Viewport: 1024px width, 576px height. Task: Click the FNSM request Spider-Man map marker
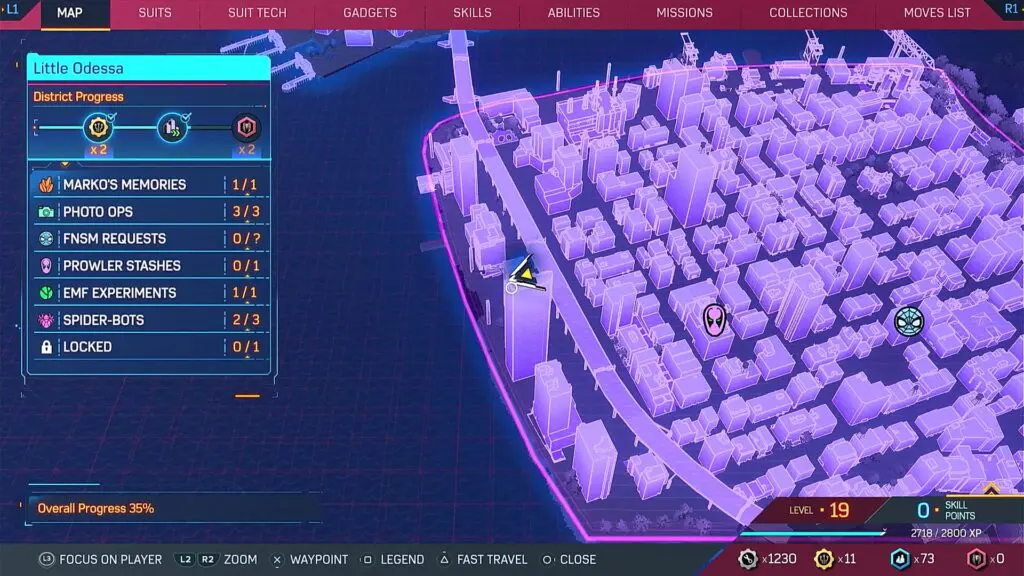pos(908,321)
